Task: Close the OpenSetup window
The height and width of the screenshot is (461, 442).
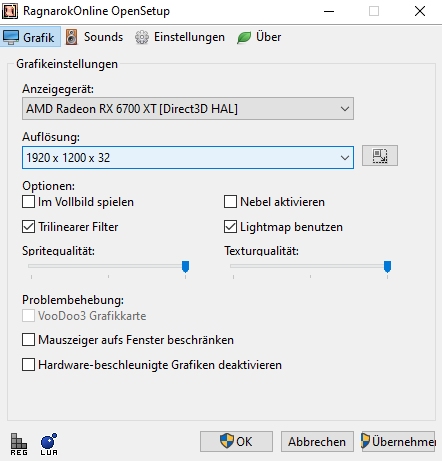Action: (420, 11)
